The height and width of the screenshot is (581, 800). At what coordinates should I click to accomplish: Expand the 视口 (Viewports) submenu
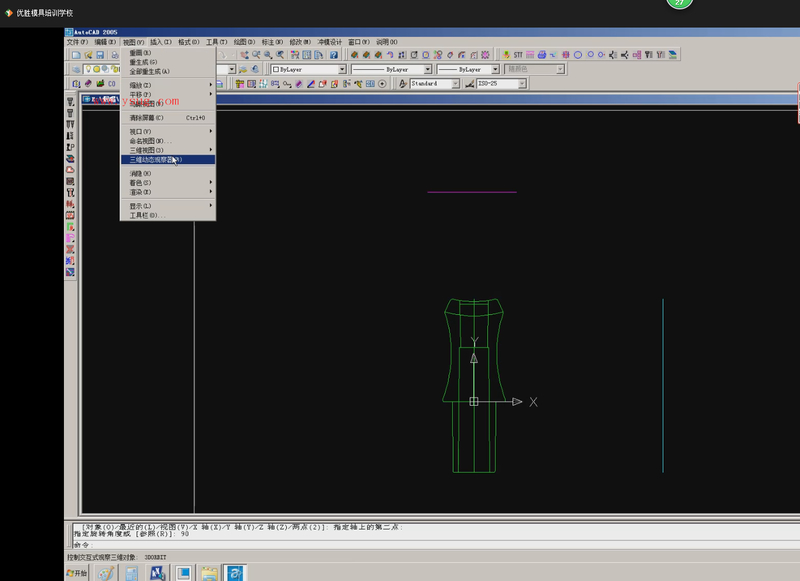pyautogui.click(x=168, y=132)
